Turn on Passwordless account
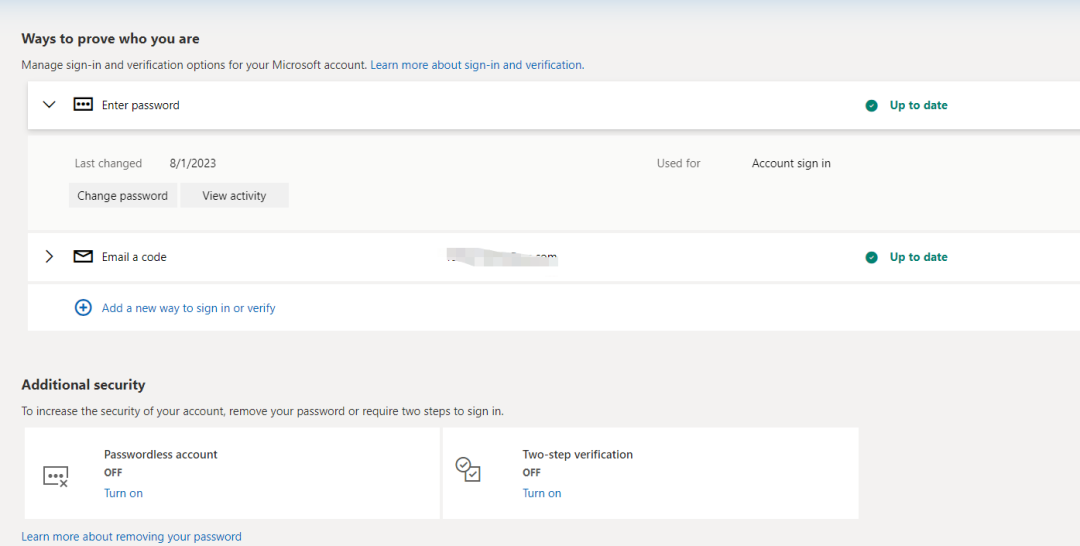1080x546 pixels. click(123, 493)
